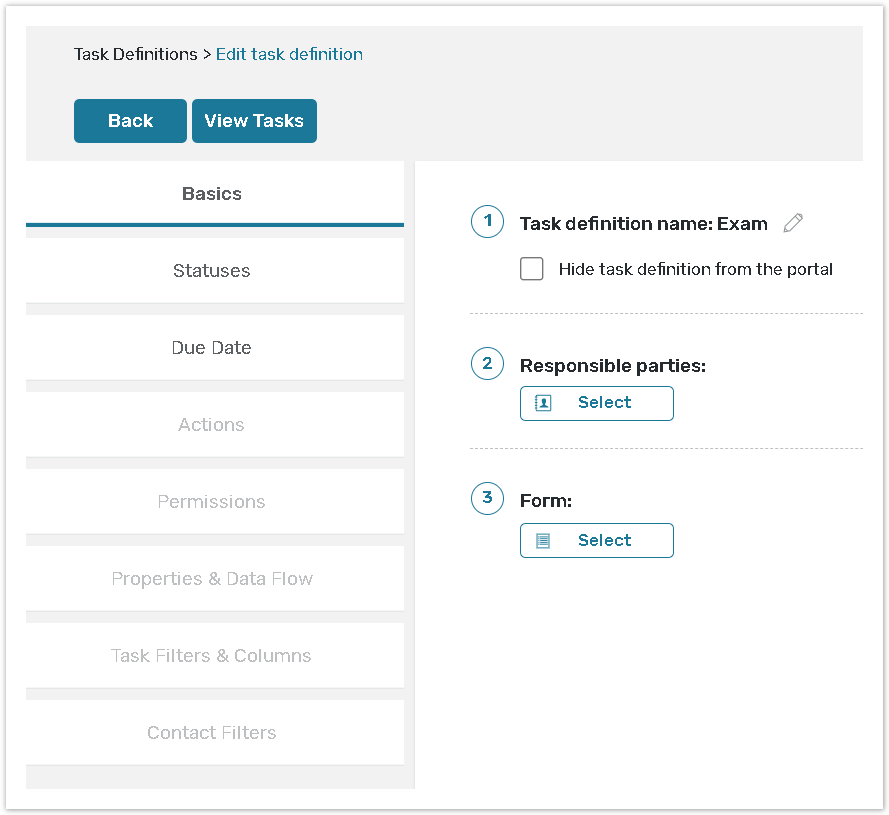Enable hiding the task definition from the portal
The width and height of the screenshot is (889, 815).
point(531,268)
